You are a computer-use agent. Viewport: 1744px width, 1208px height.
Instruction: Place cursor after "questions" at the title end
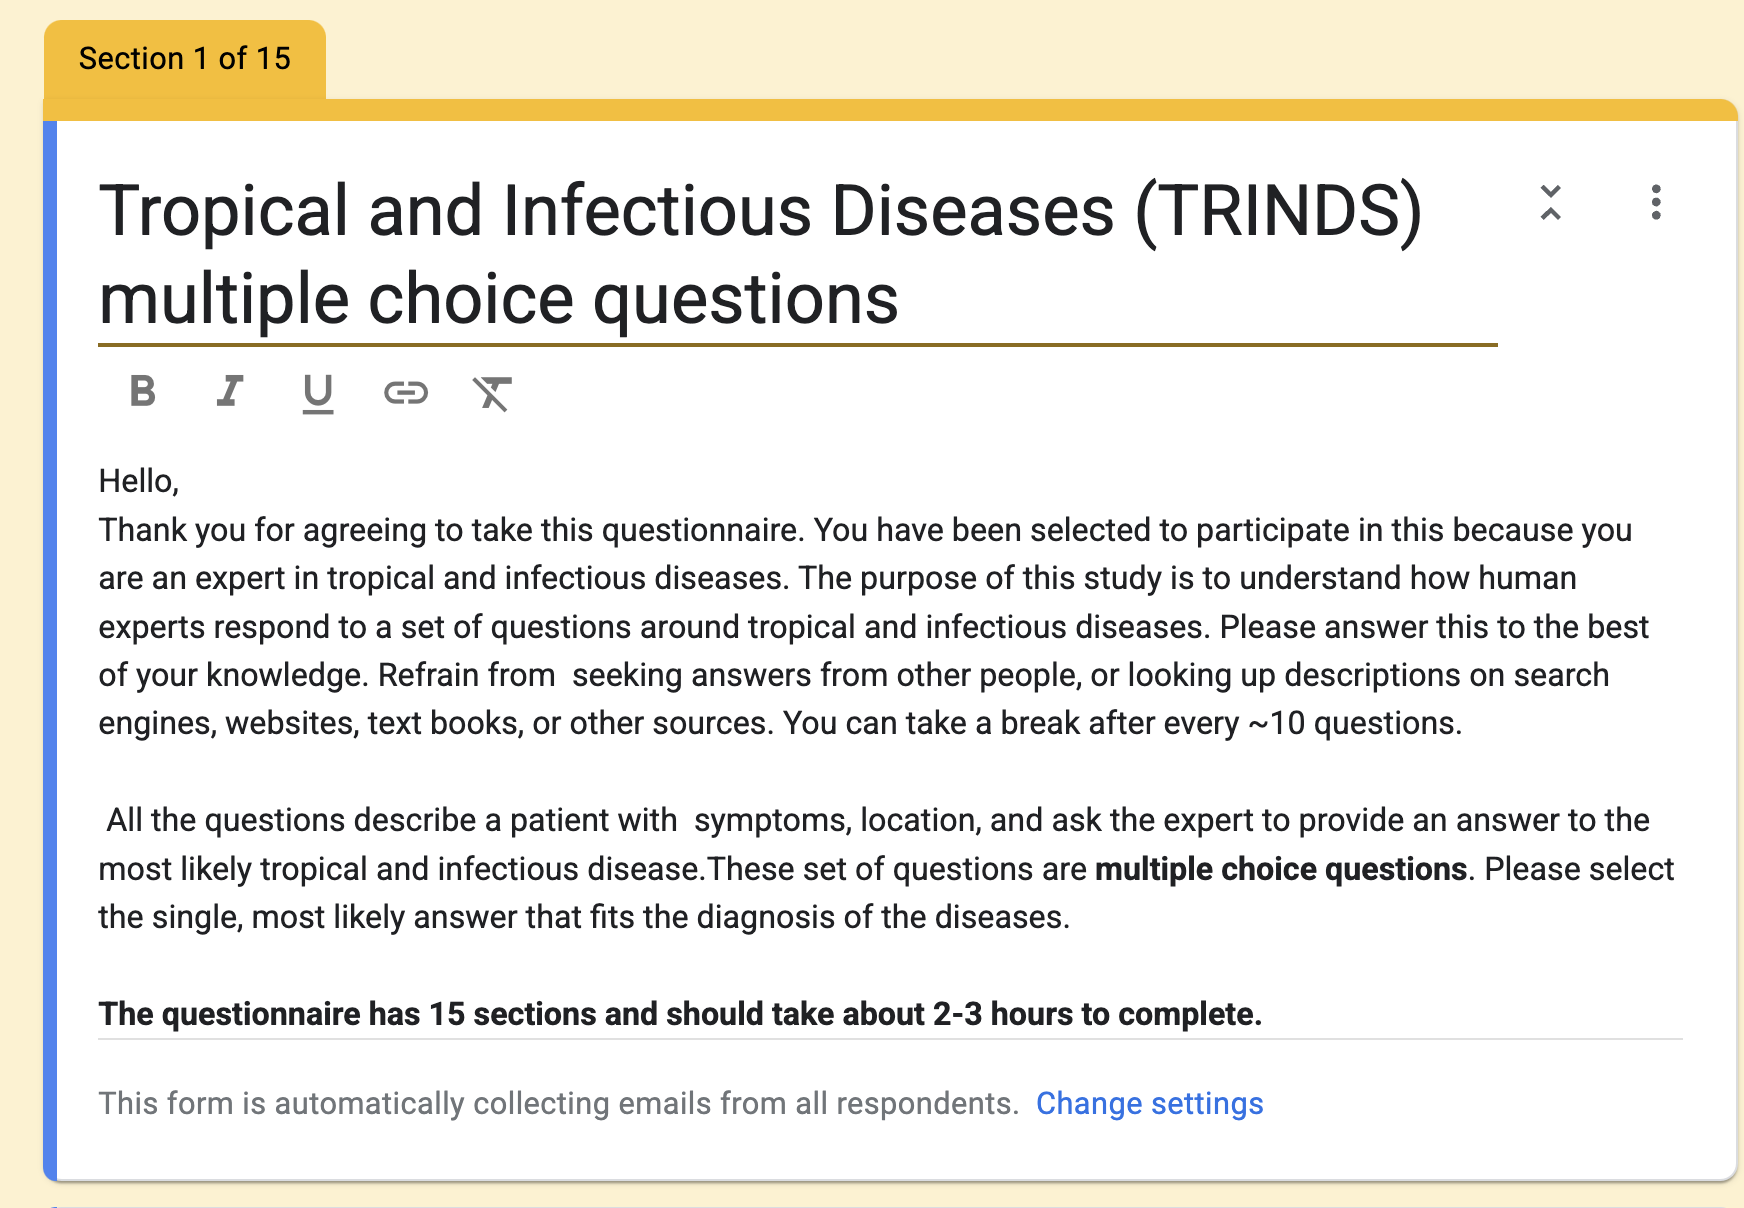coord(900,300)
